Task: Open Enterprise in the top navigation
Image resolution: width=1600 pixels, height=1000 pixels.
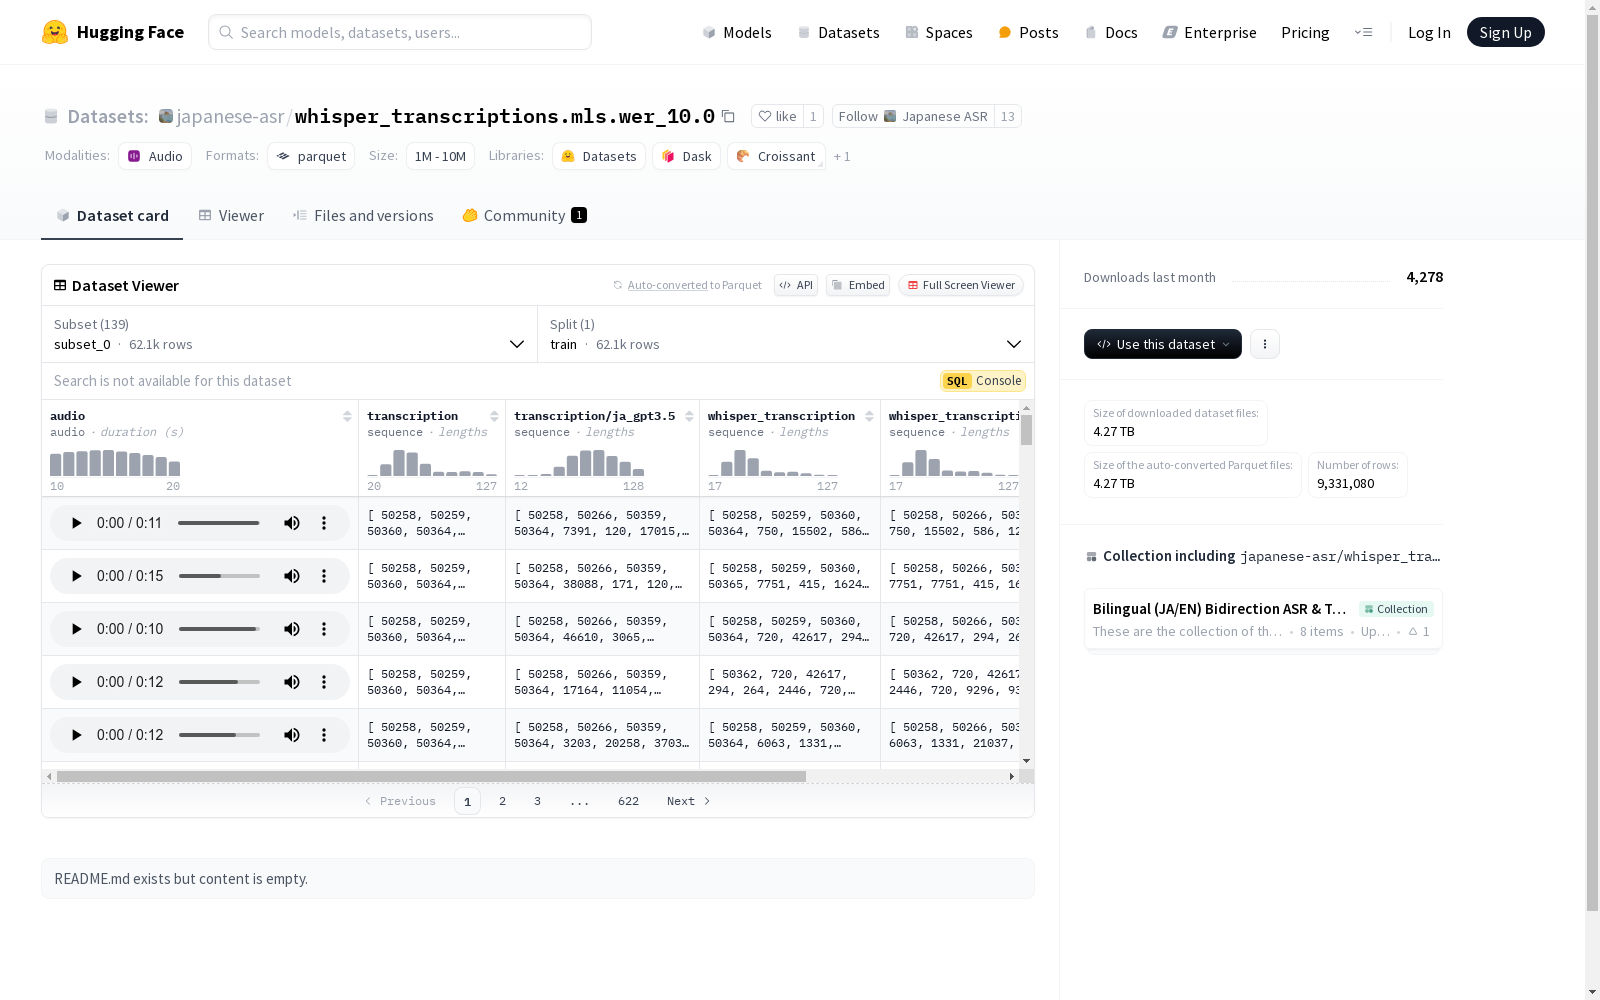Action: click(1209, 33)
